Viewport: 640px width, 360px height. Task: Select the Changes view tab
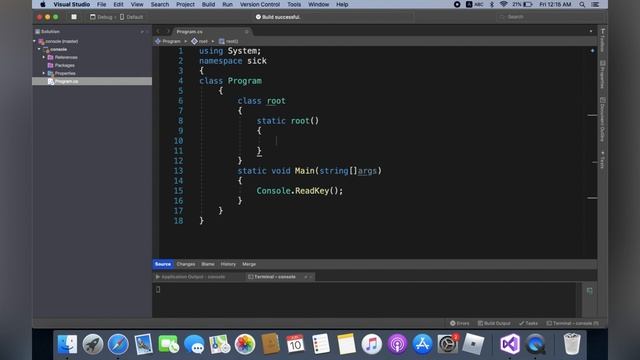186,264
